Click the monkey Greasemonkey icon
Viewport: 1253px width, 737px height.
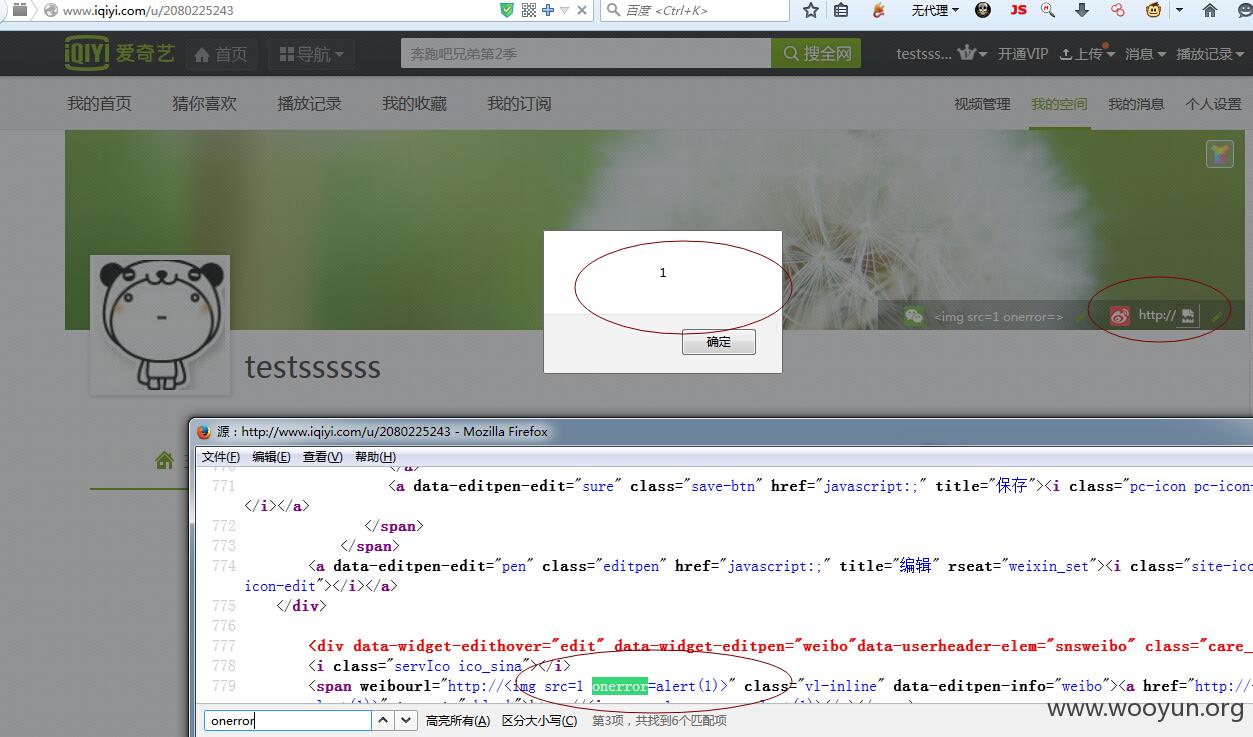[x=1154, y=10]
